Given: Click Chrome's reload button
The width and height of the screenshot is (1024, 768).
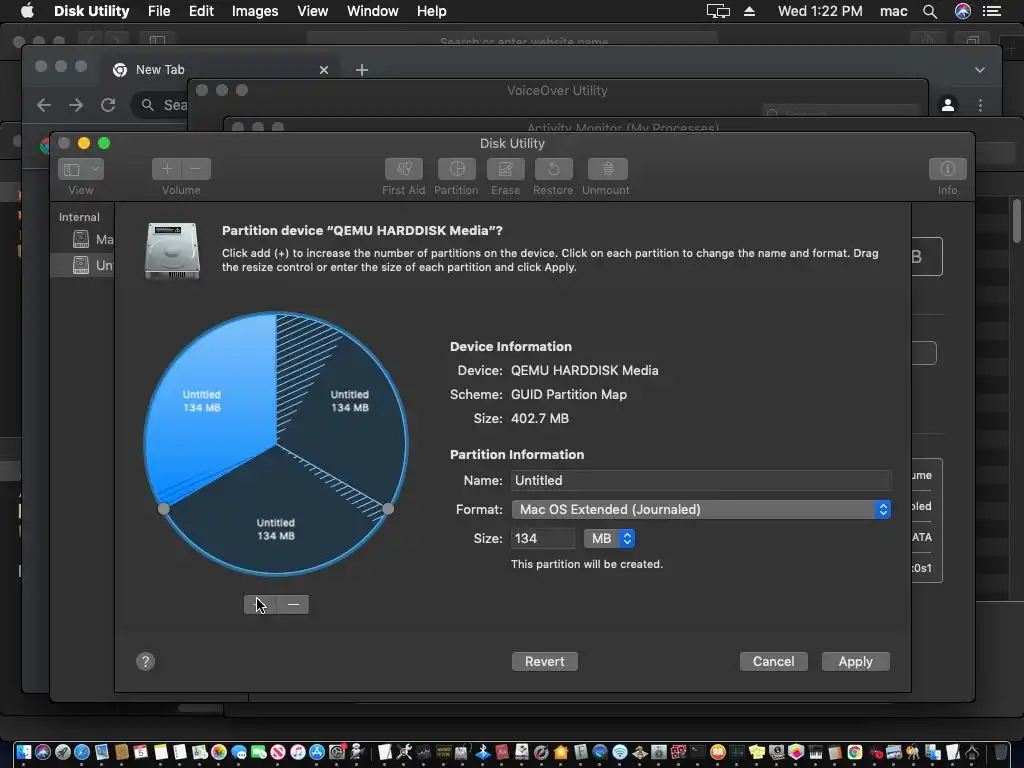Looking at the screenshot, I should tap(108, 105).
